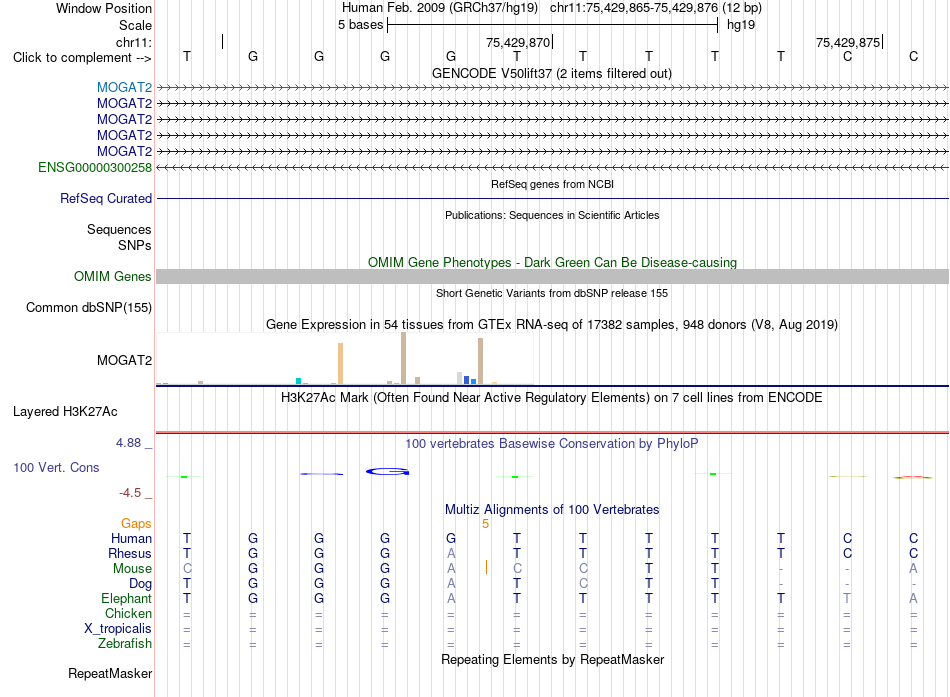
Task: Click the orange gap number 5
Action: click(x=485, y=524)
